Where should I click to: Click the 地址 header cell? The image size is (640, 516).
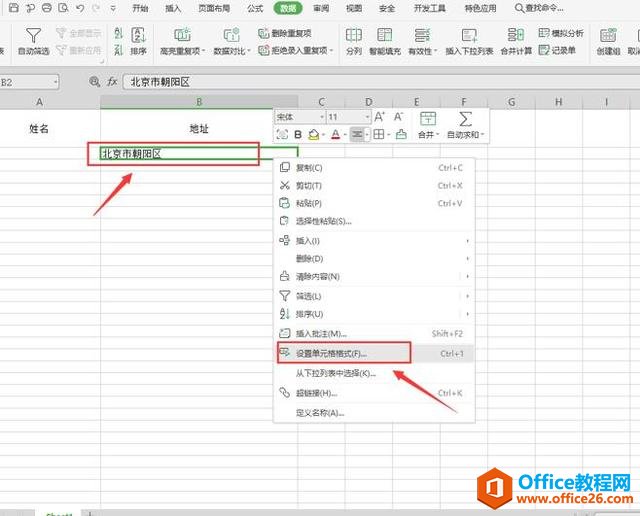click(x=199, y=129)
